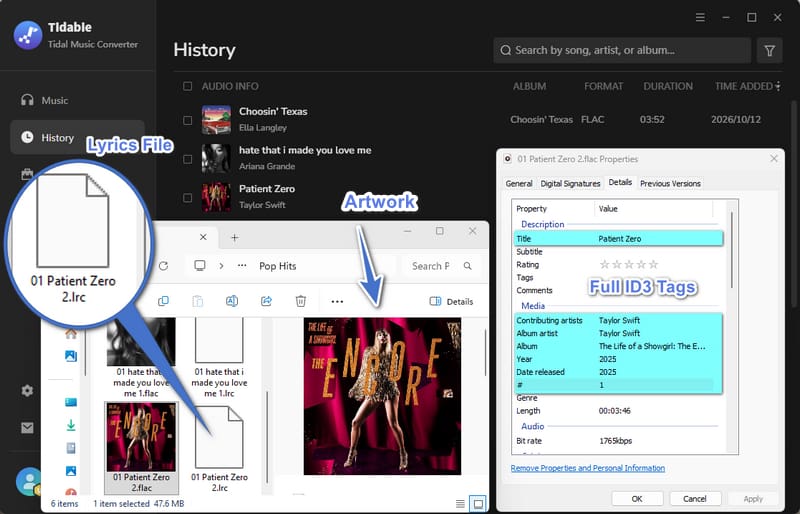Open the Tidable hamburger menu

[700, 17]
